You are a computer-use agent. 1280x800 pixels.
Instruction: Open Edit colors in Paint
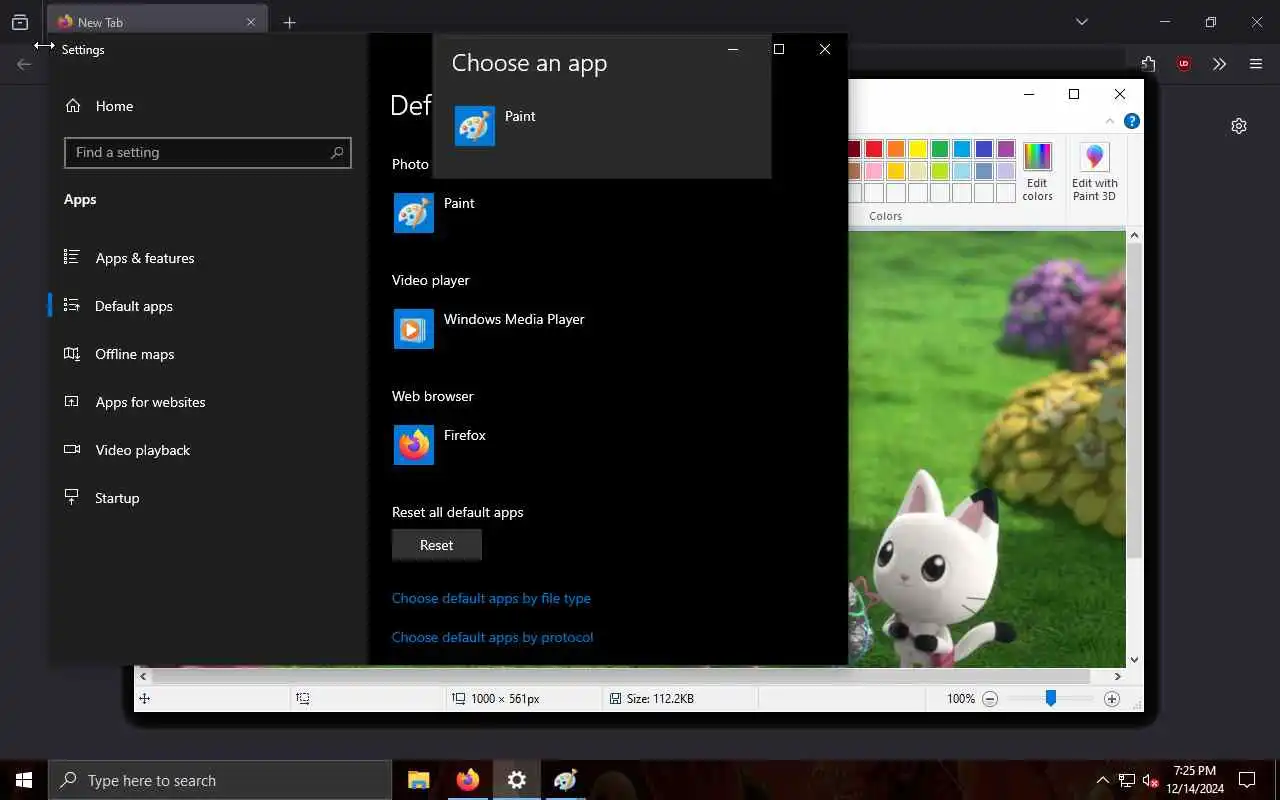(1037, 171)
